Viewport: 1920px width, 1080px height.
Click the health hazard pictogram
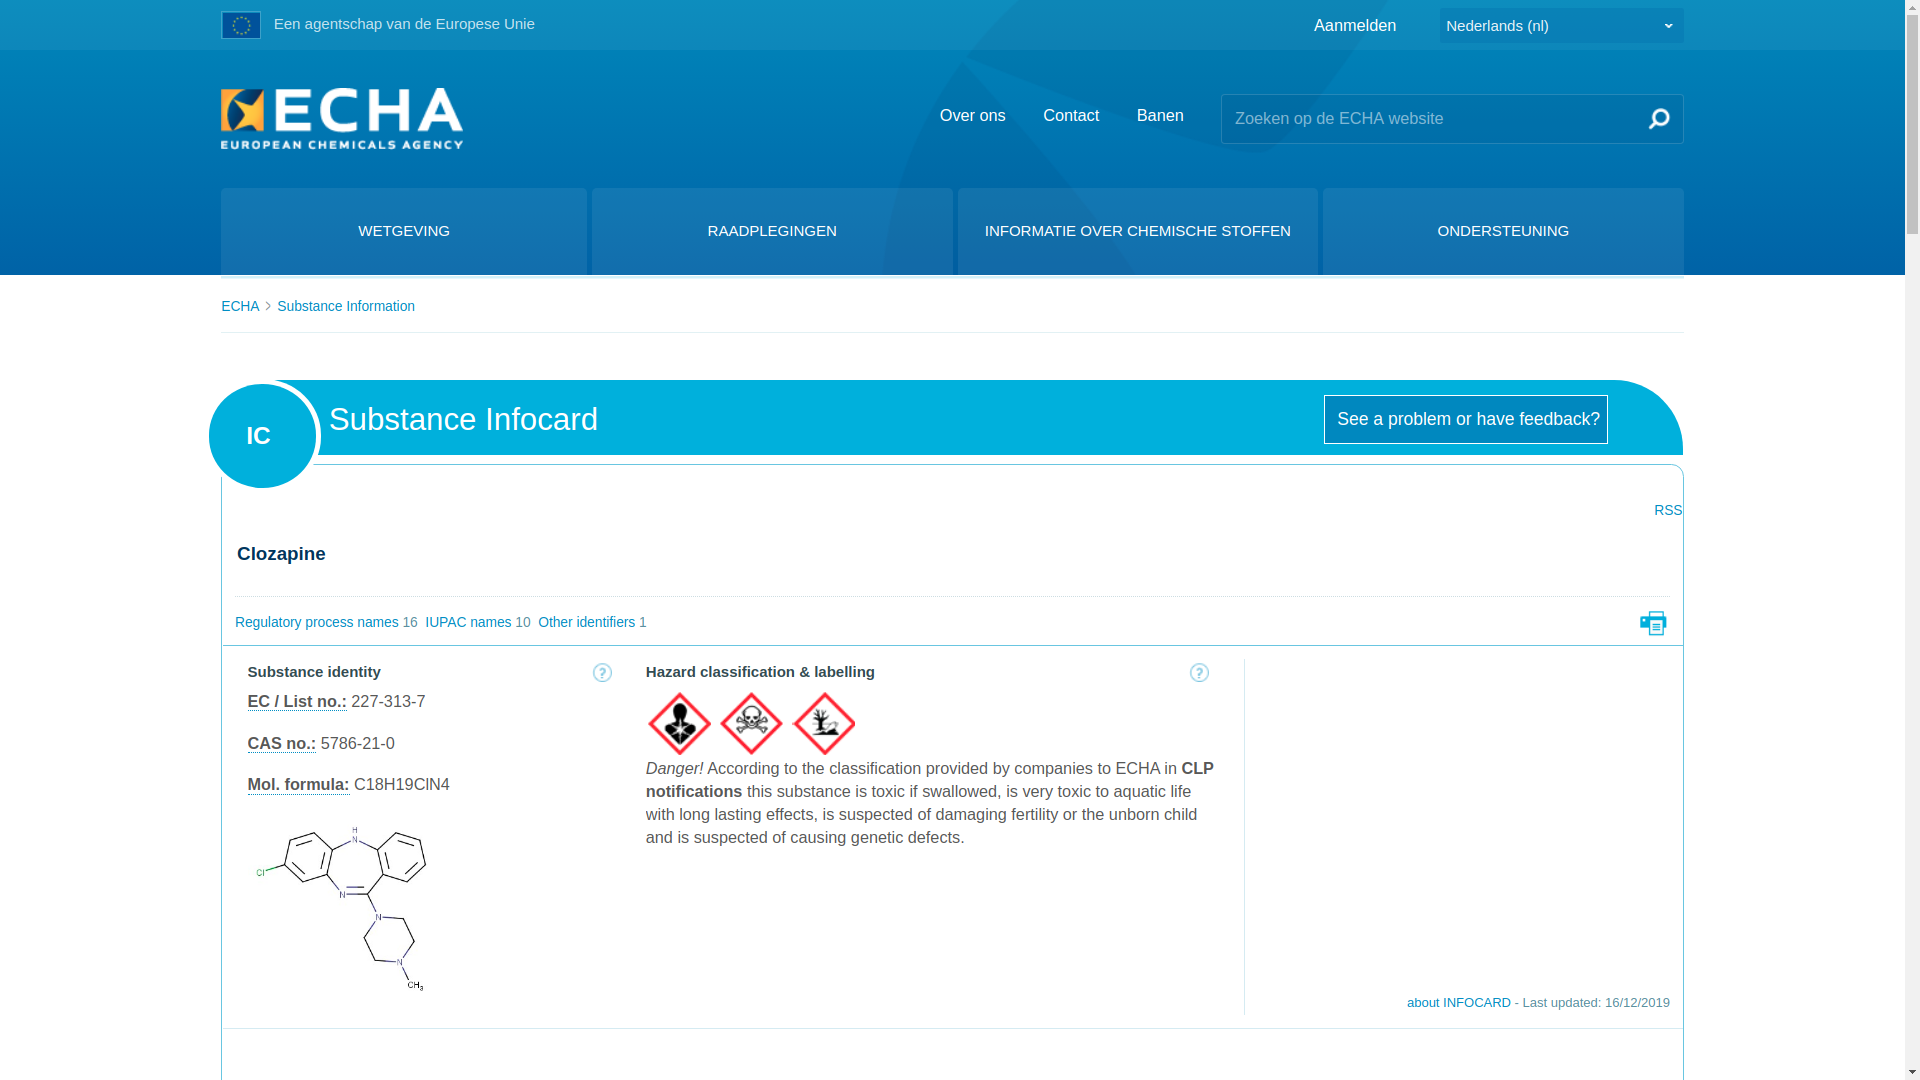click(x=679, y=723)
